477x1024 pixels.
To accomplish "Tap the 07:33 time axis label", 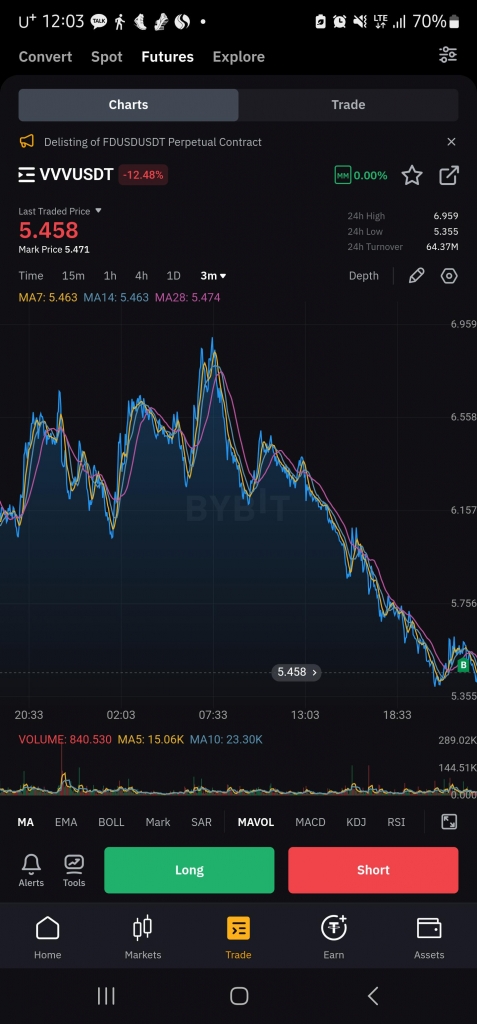I will (x=213, y=715).
